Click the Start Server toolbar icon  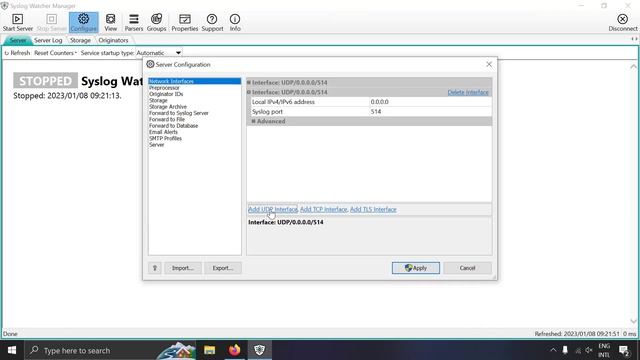click(18, 22)
